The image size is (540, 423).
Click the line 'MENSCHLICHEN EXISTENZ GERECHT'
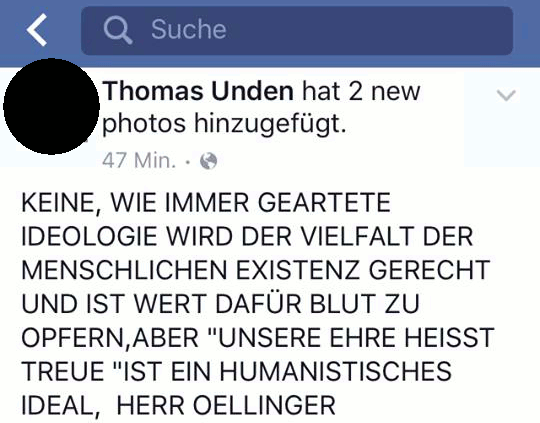(x=256, y=270)
